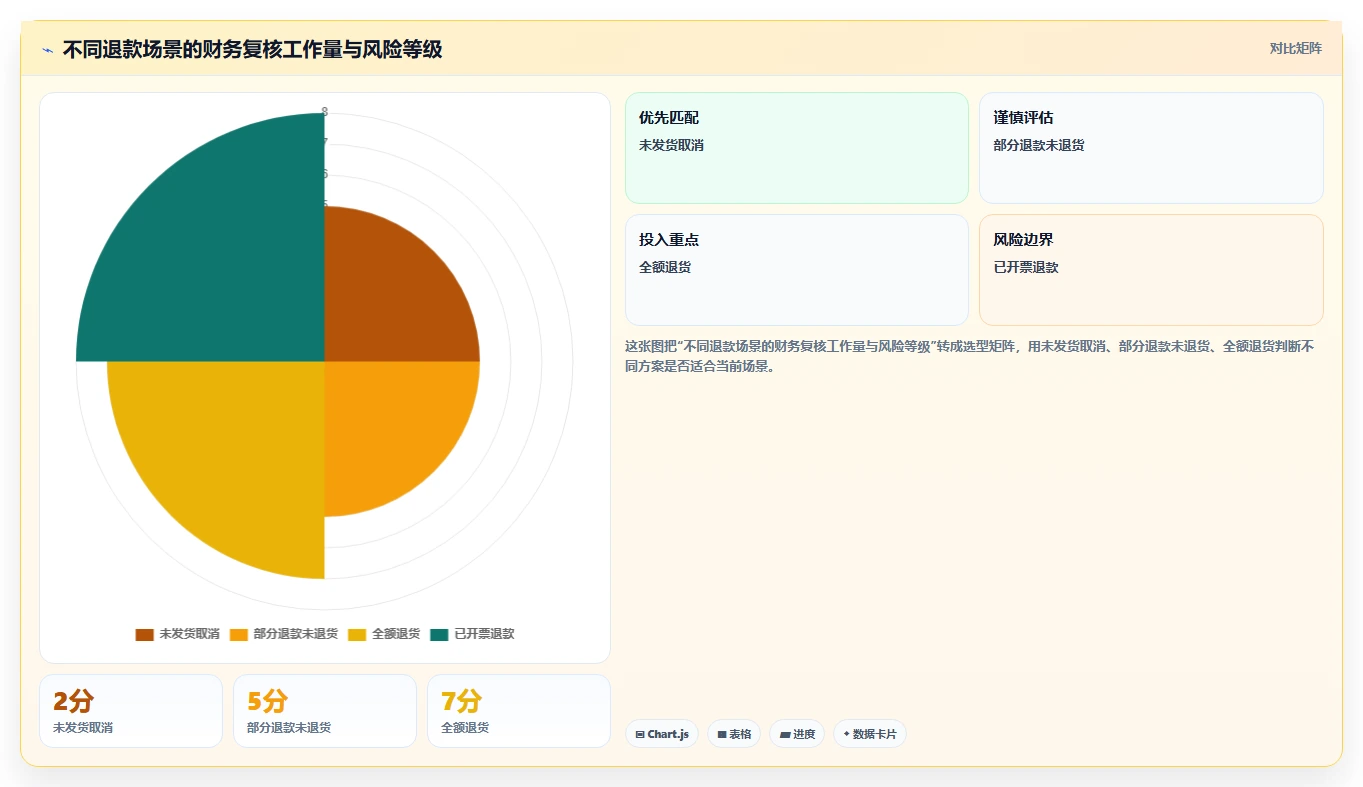Open the 优先匹配 card
1363x787 pixels.
pyautogui.click(x=797, y=148)
